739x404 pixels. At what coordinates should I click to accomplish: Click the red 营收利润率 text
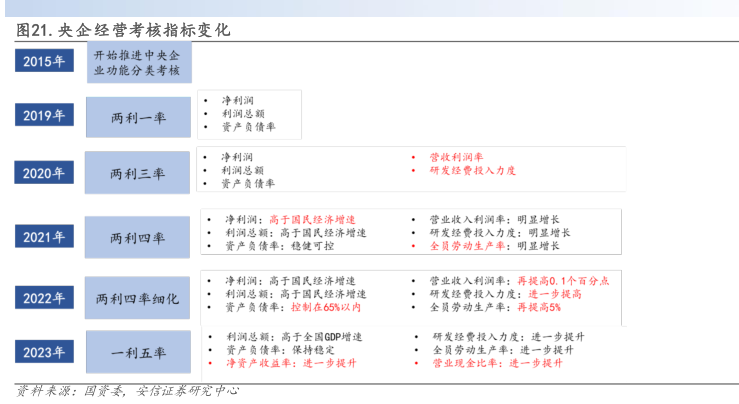(456, 157)
